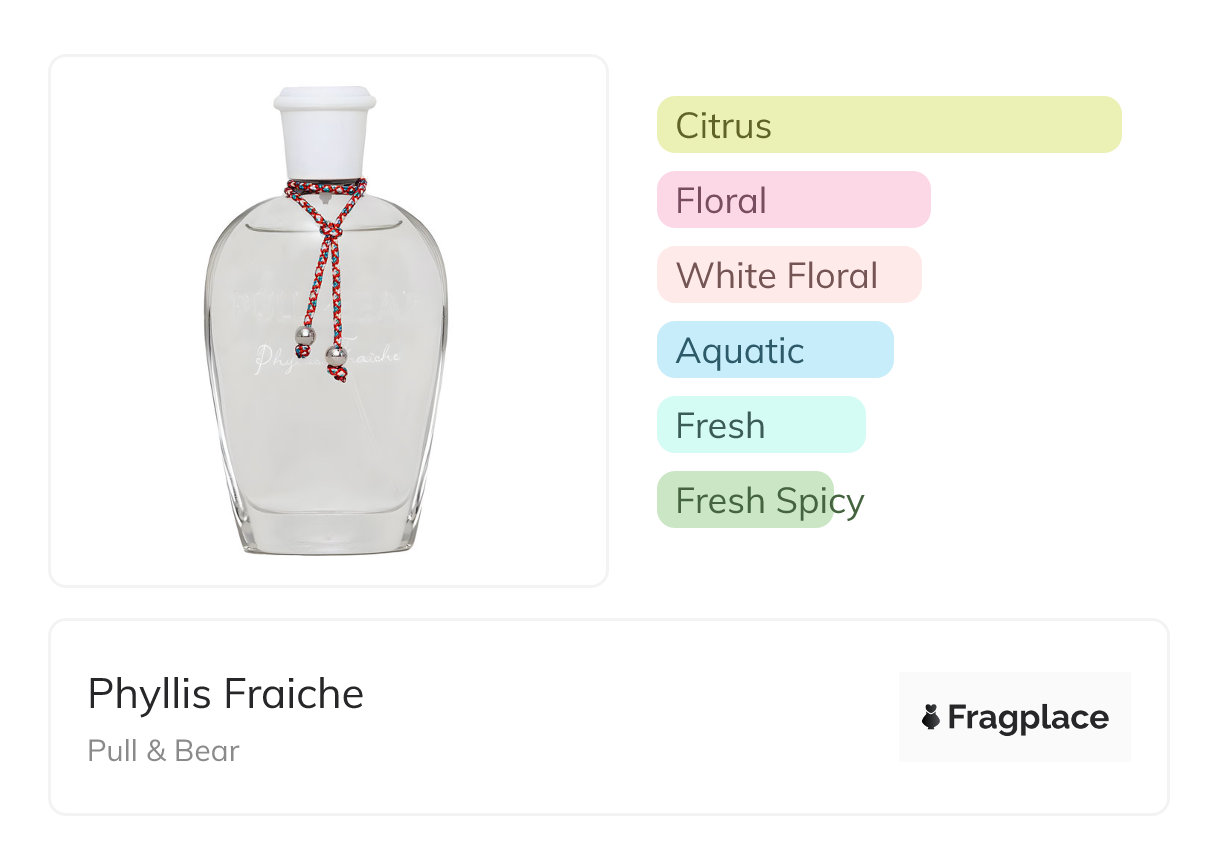Click the White Floral accord bar
Image resolution: width=1218 pixels, height=864 pixels.
pos(788,275)
